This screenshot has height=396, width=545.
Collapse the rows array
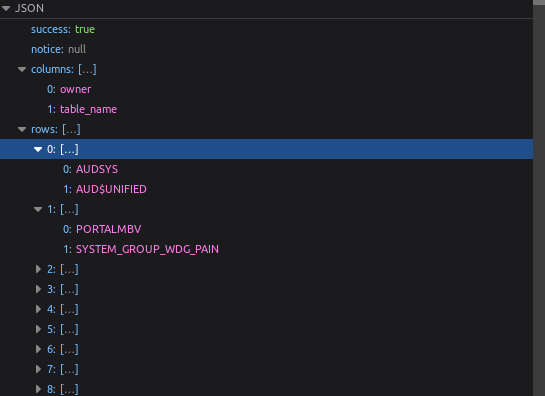(22, 129)
